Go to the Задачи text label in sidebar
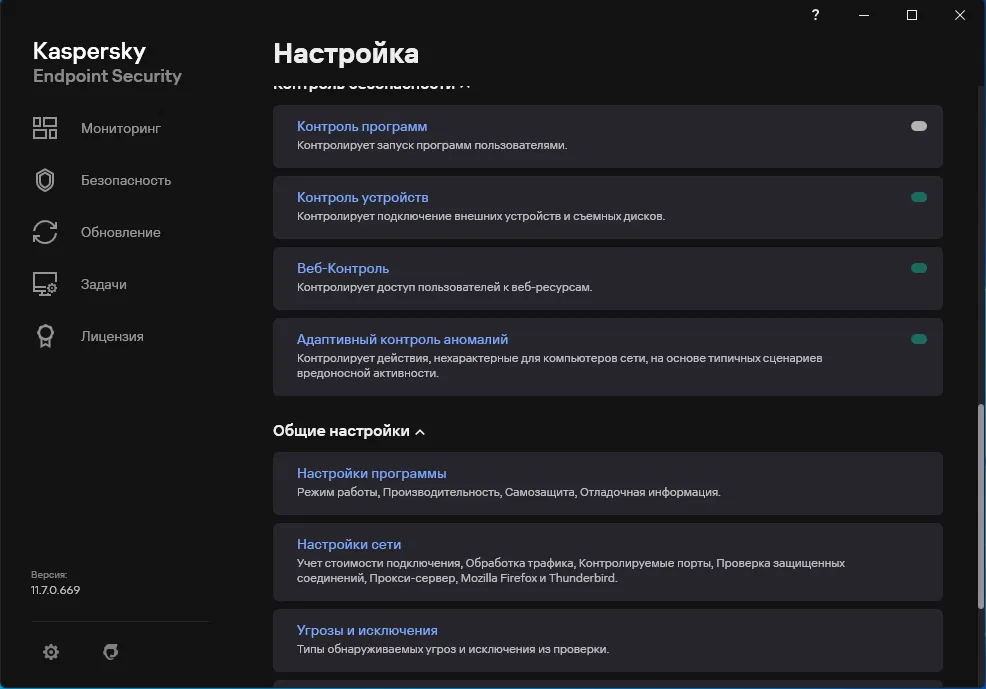Image resolution: width=986 pixels, height=689 pixels. 104,284
